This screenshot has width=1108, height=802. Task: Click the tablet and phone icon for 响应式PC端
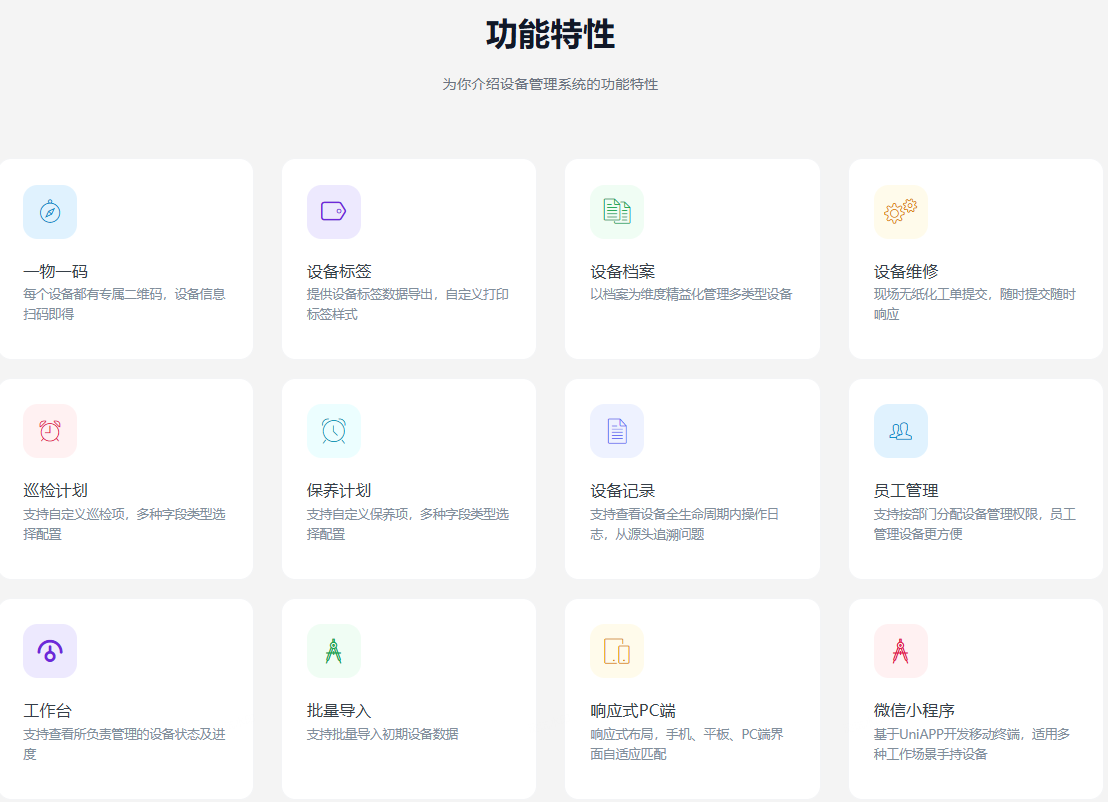(617, 651)
